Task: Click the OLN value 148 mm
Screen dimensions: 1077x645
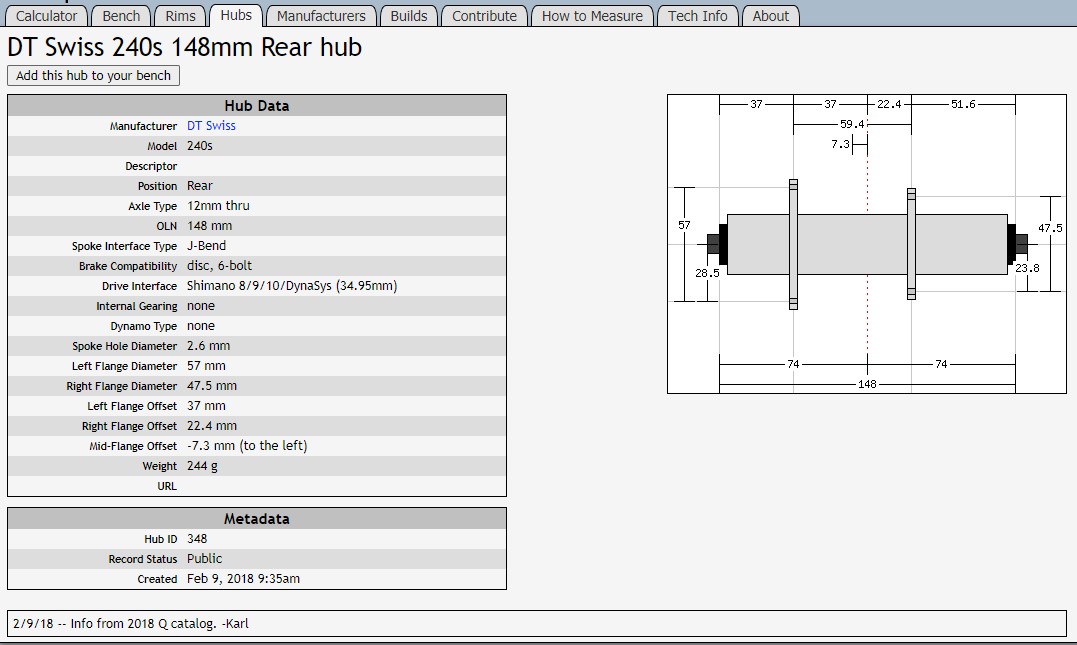Action: pos(209,225)
